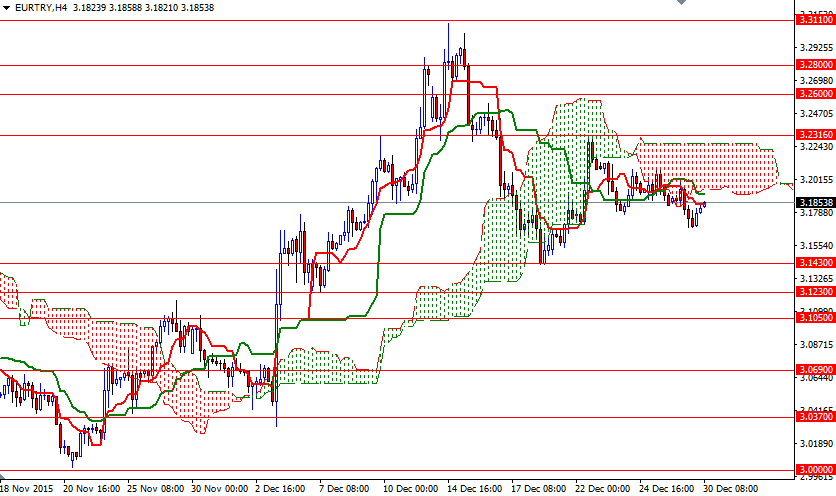Click the 7 Dec 08:00 time label

[344, 489]
